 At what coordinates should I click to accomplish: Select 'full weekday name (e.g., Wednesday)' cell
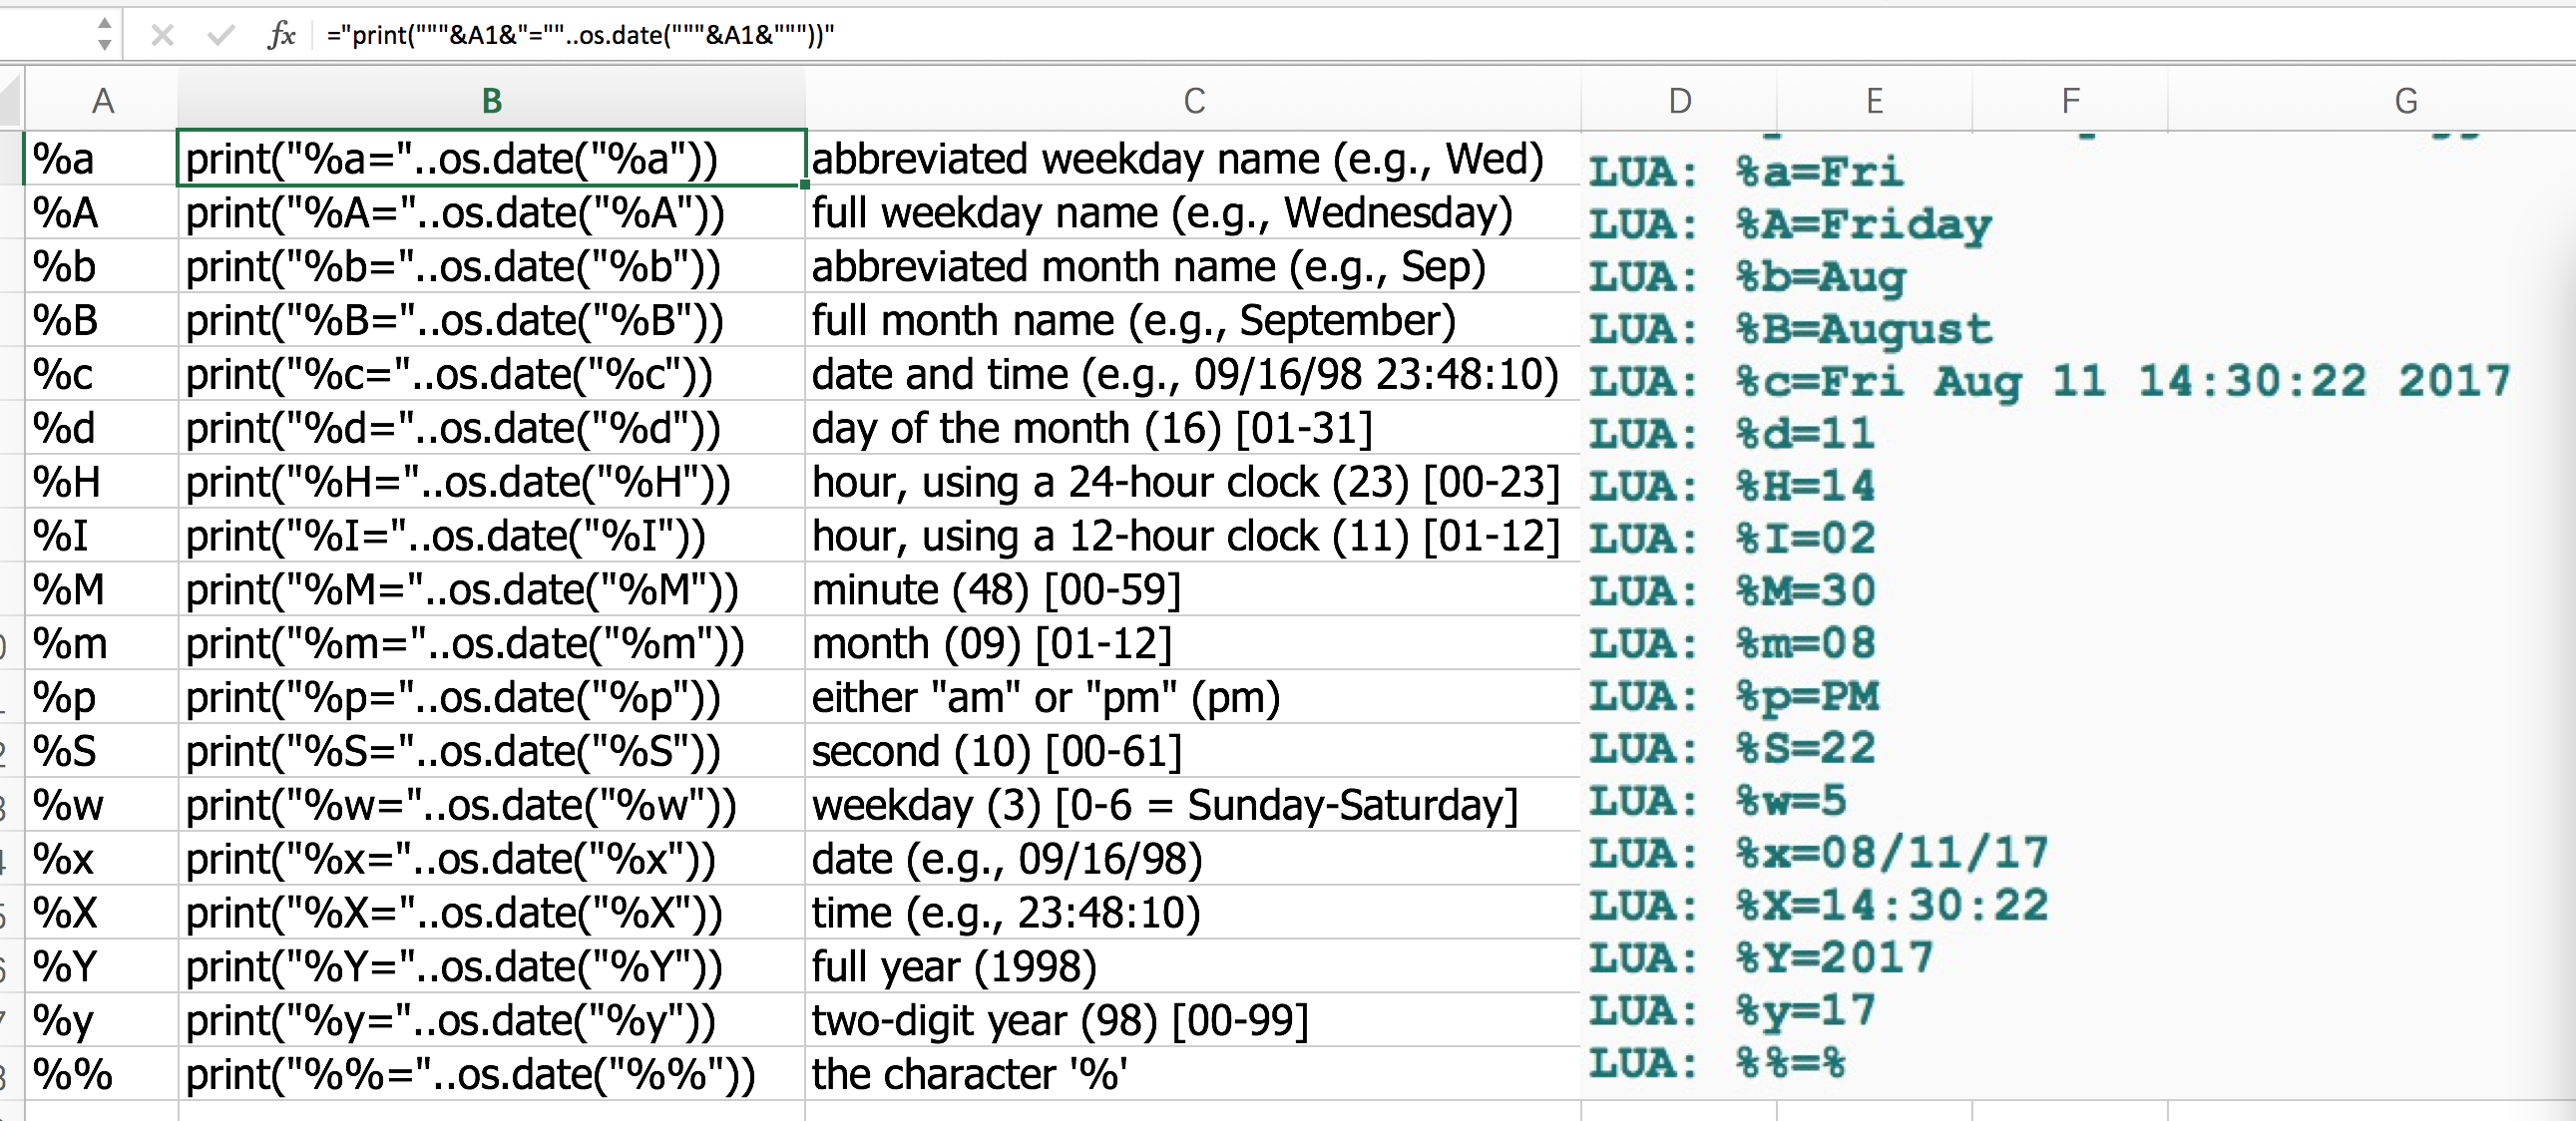pyautogui.click(x=1193, y=212)
